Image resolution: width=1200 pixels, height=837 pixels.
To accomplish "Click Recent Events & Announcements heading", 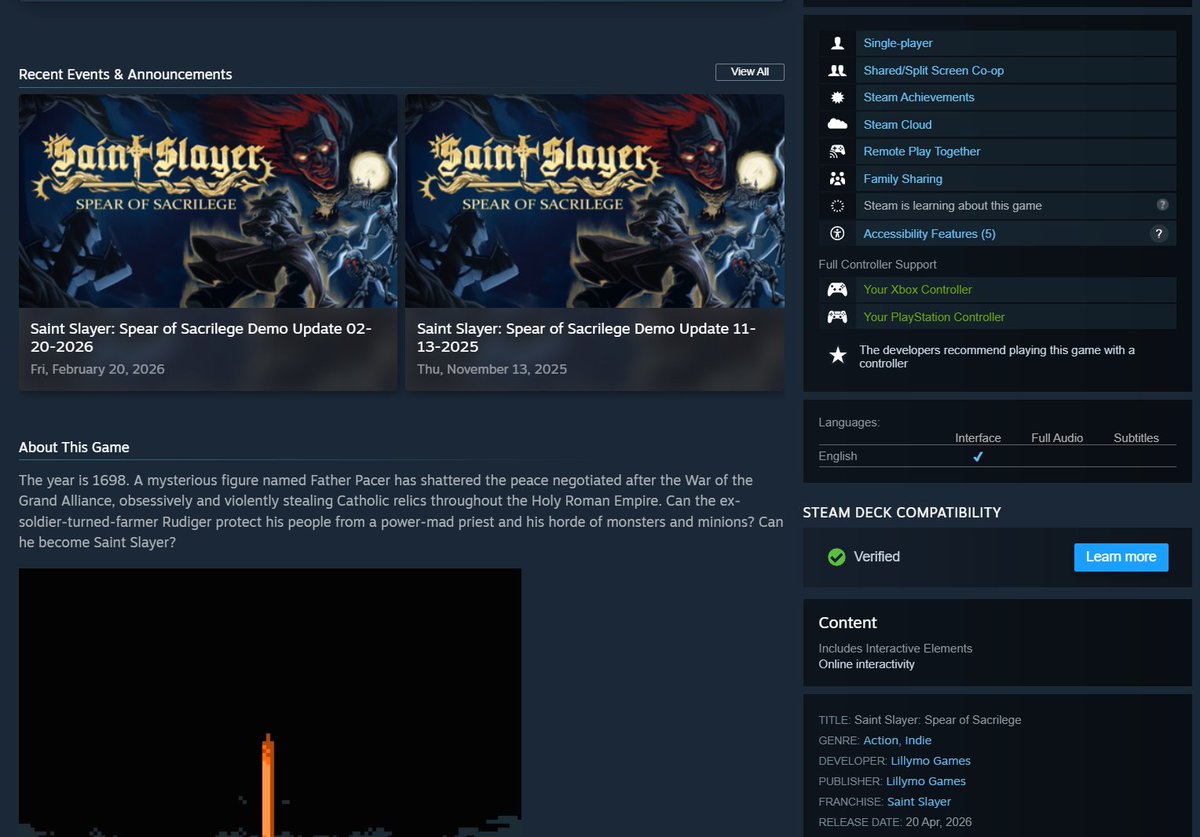I will pyautogui.click(x=125, y=74).
